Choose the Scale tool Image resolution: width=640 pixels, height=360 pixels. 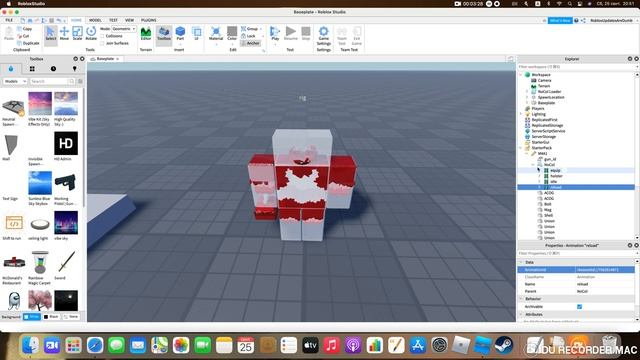pos(77,33)
